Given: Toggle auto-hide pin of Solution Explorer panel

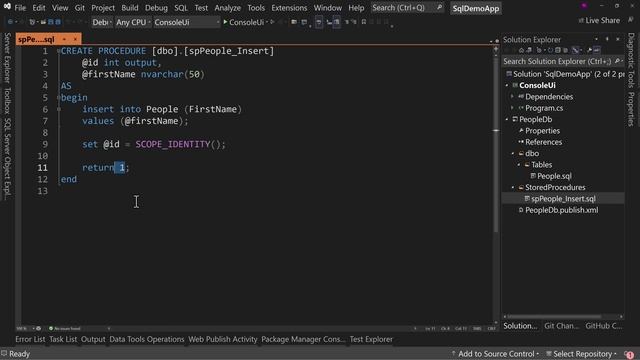Looking at the screenshot, I should click(x=607, y=39).
